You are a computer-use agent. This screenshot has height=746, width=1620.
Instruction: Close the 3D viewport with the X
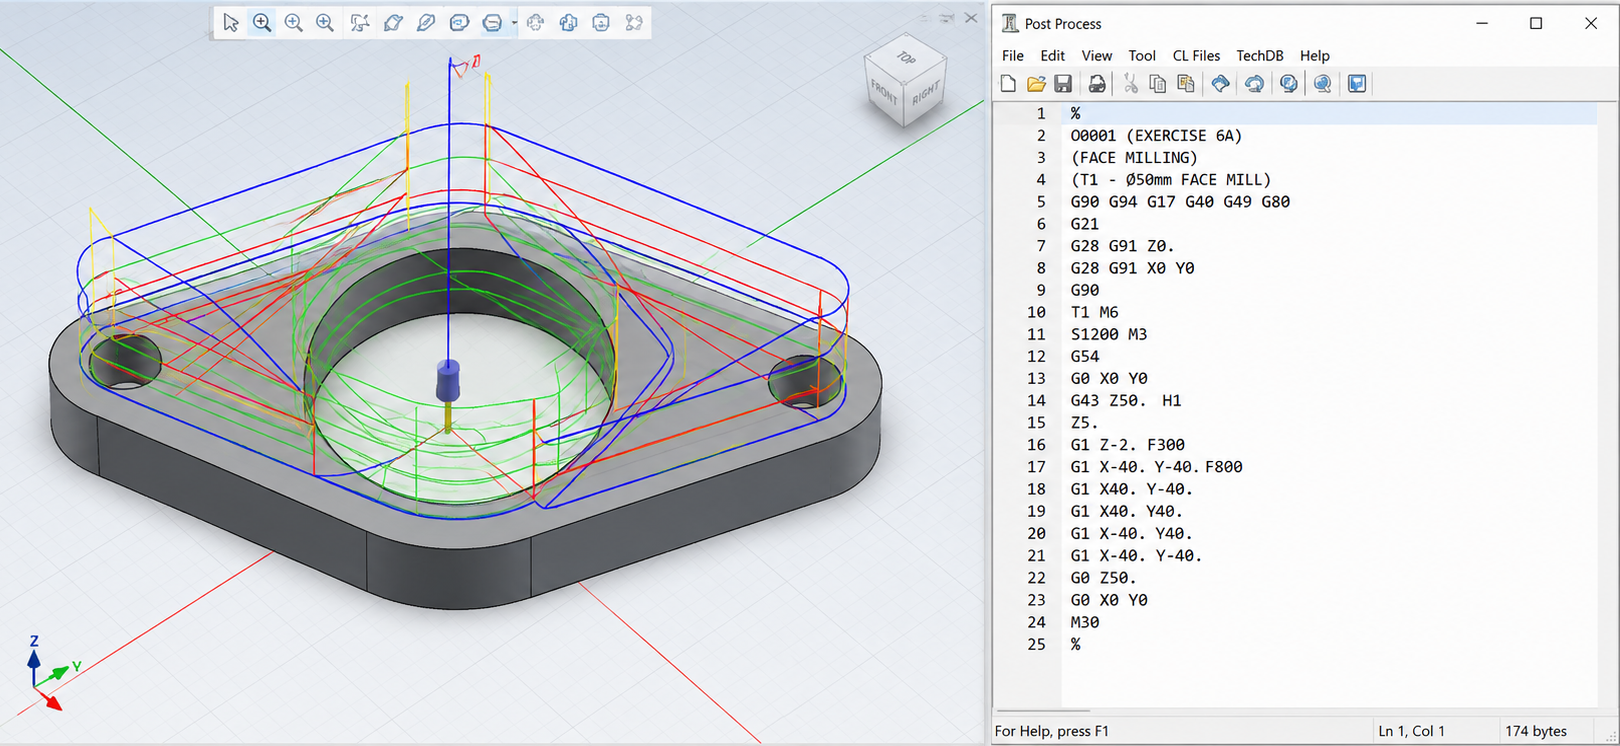click(x=971, y=18)
